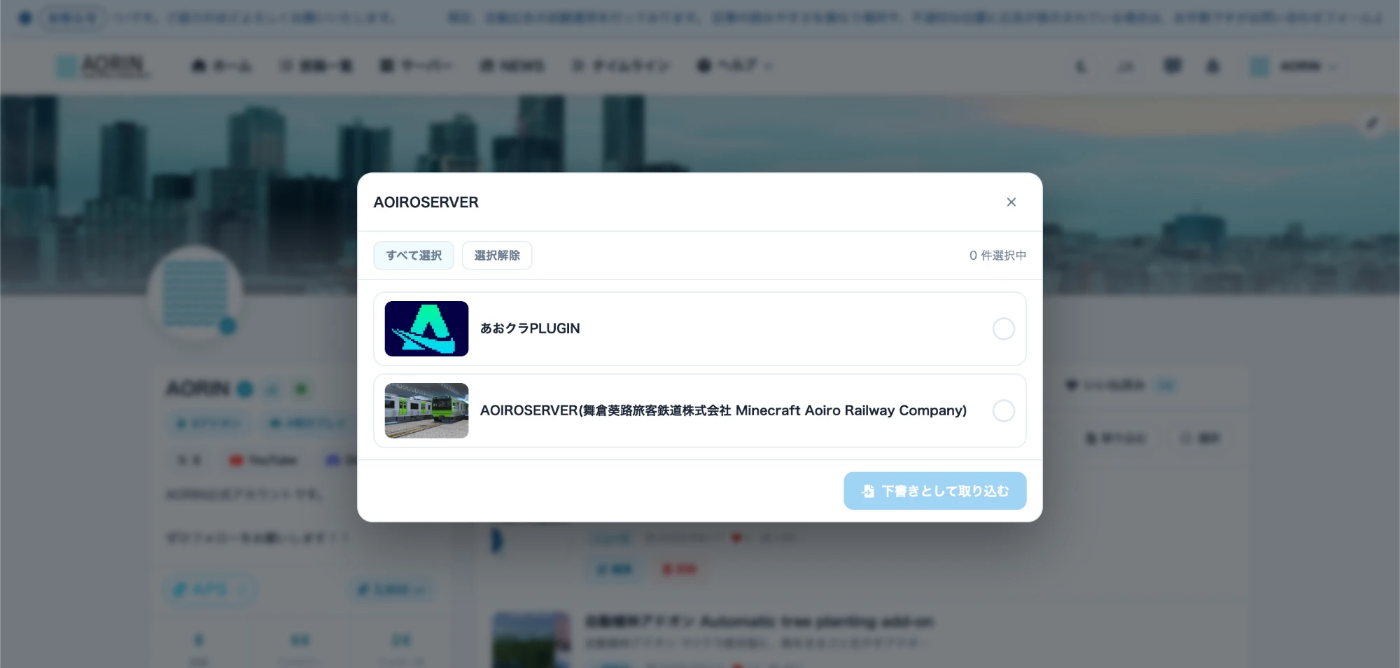Open the YouTube link on profile
This screenshot has height=668, width=1400.
(264, 460)
